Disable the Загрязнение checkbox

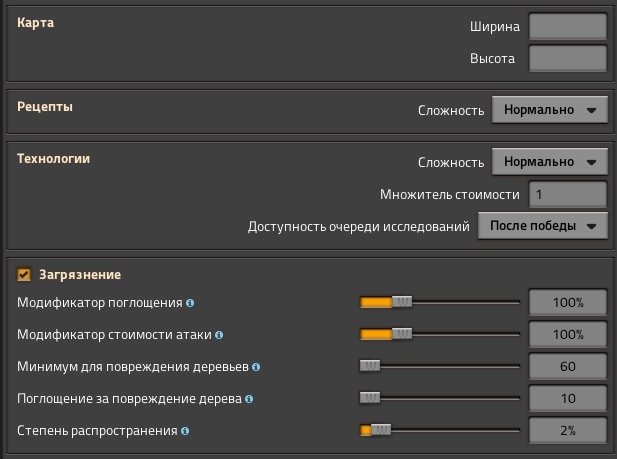(x=24, y=274)
